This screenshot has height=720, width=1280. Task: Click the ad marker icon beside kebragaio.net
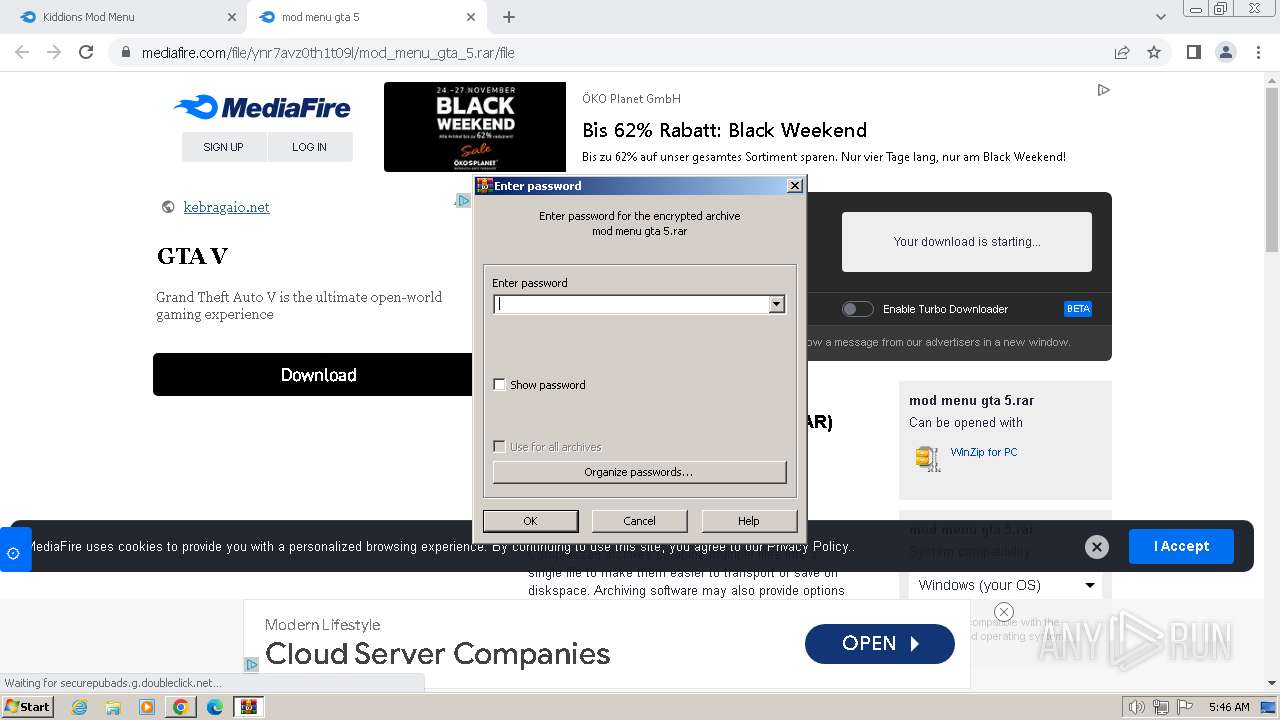(463, 201)
